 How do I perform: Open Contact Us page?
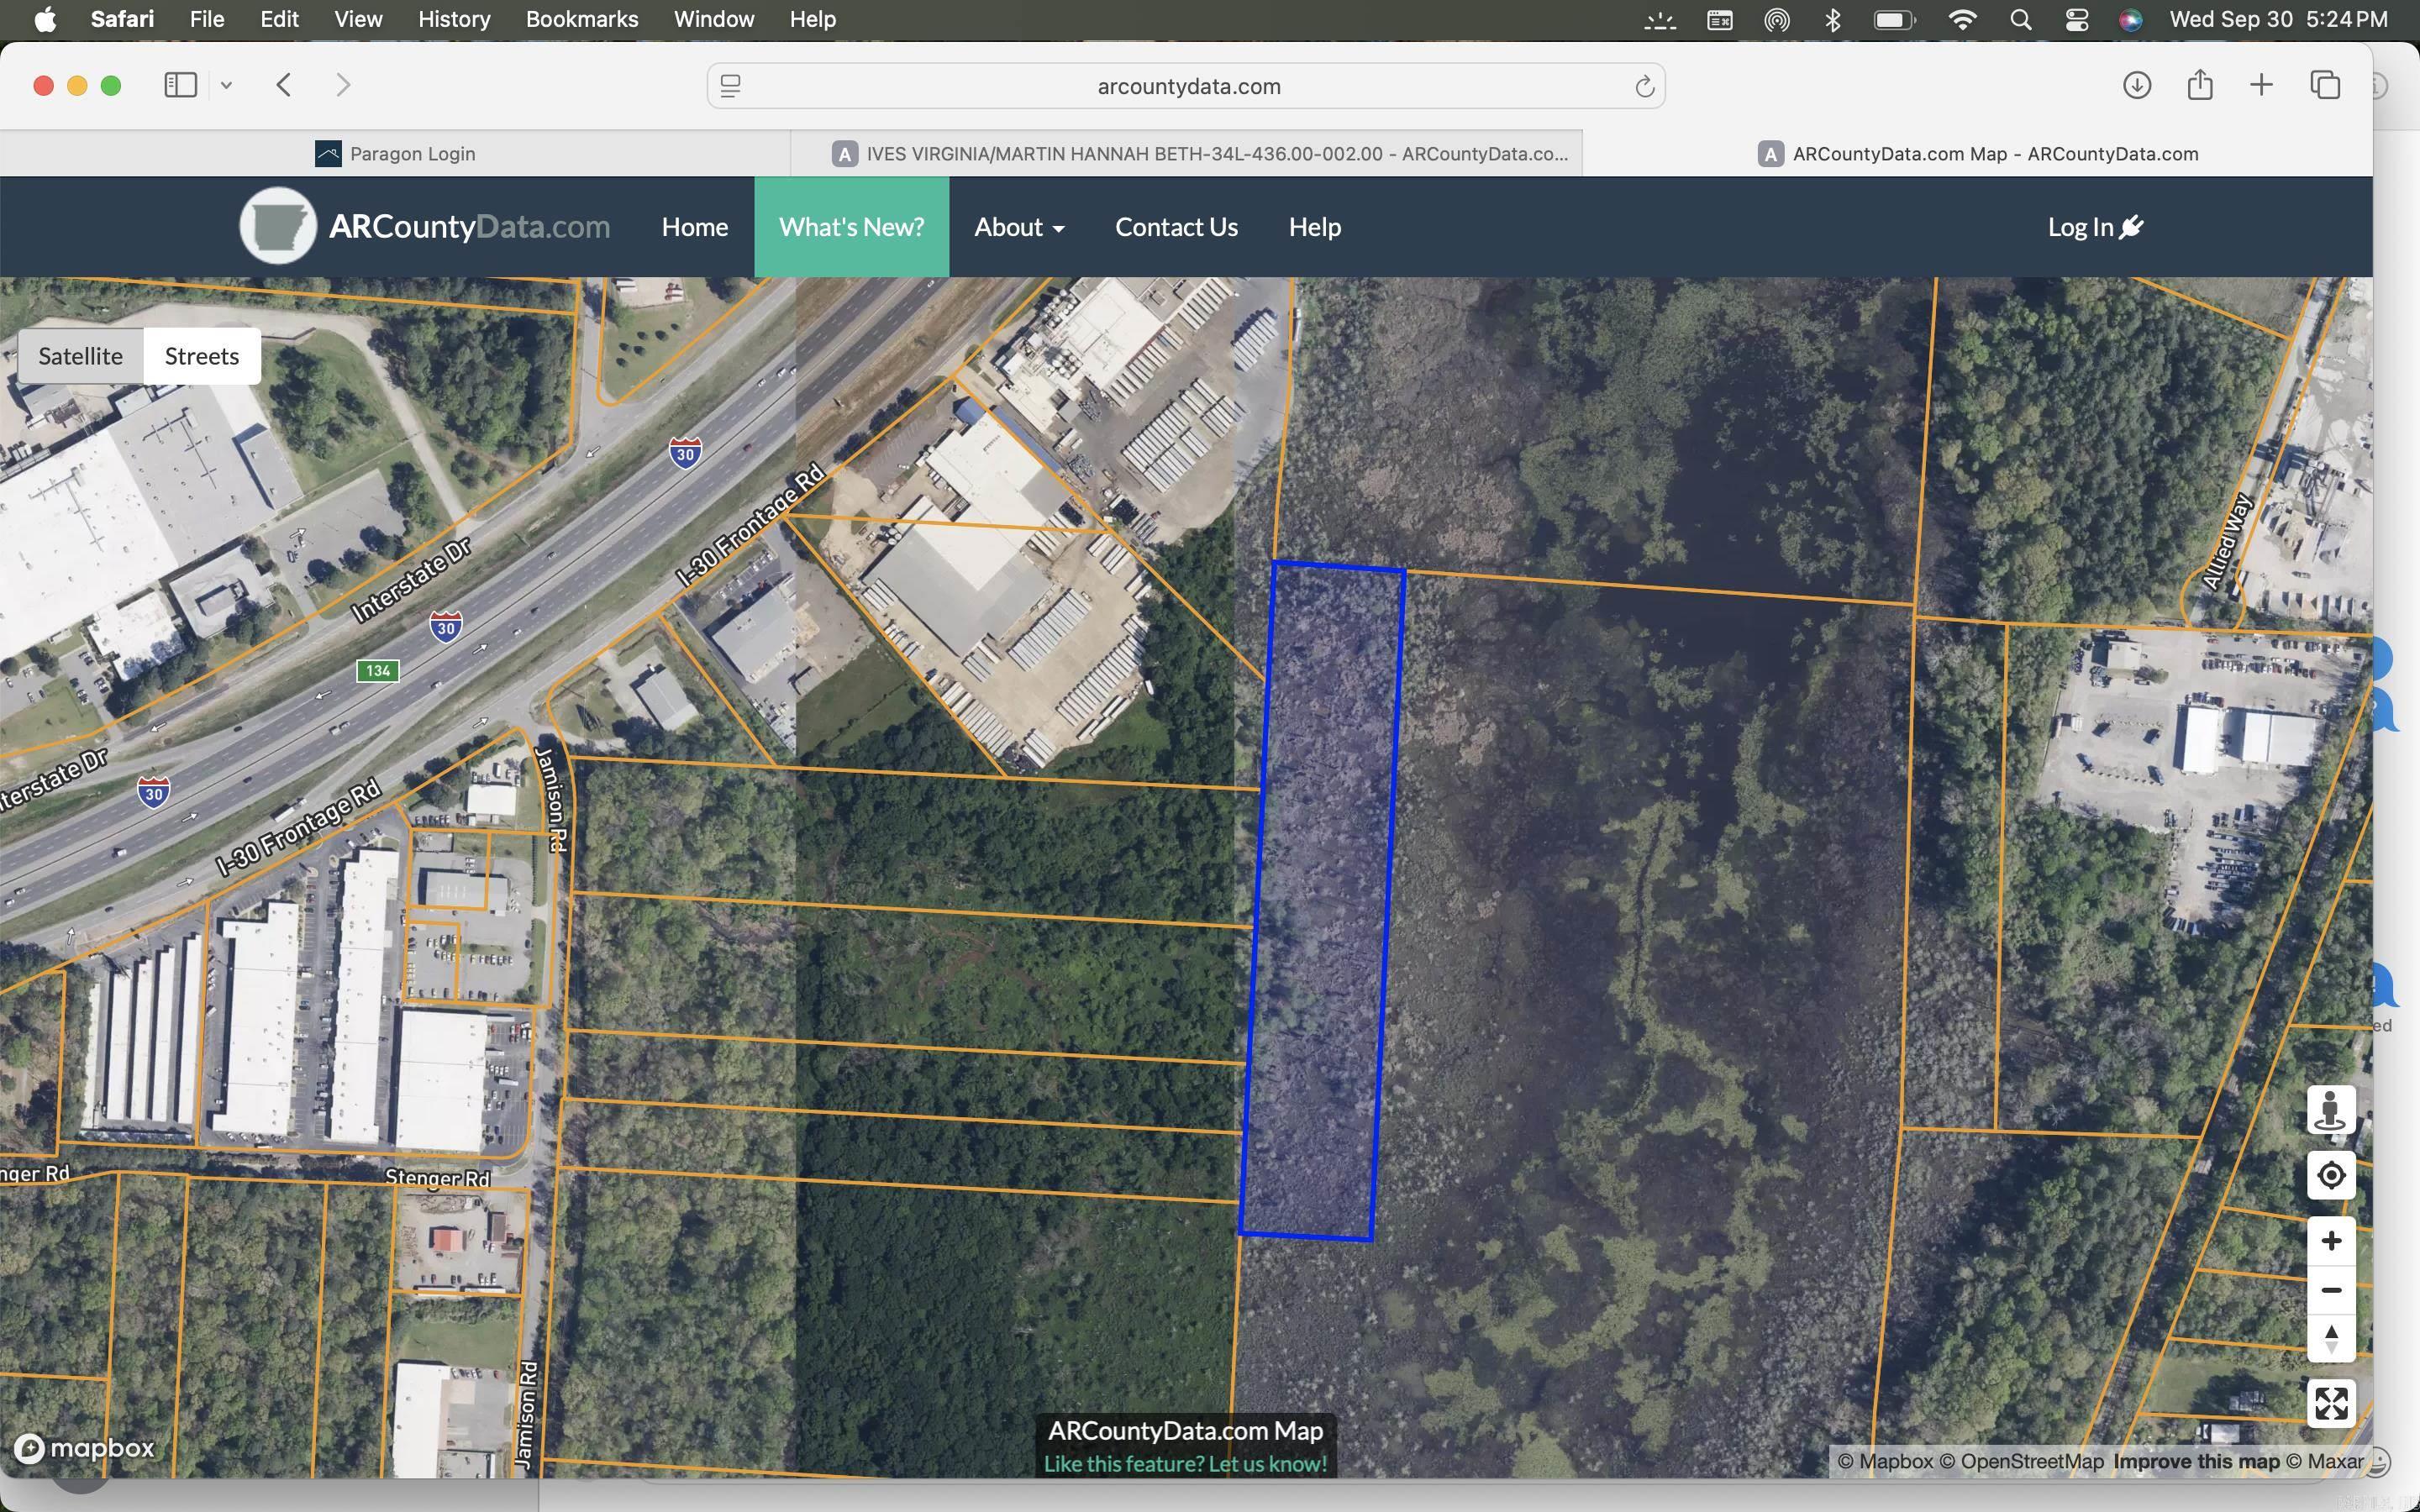[x=1176, y=227]
